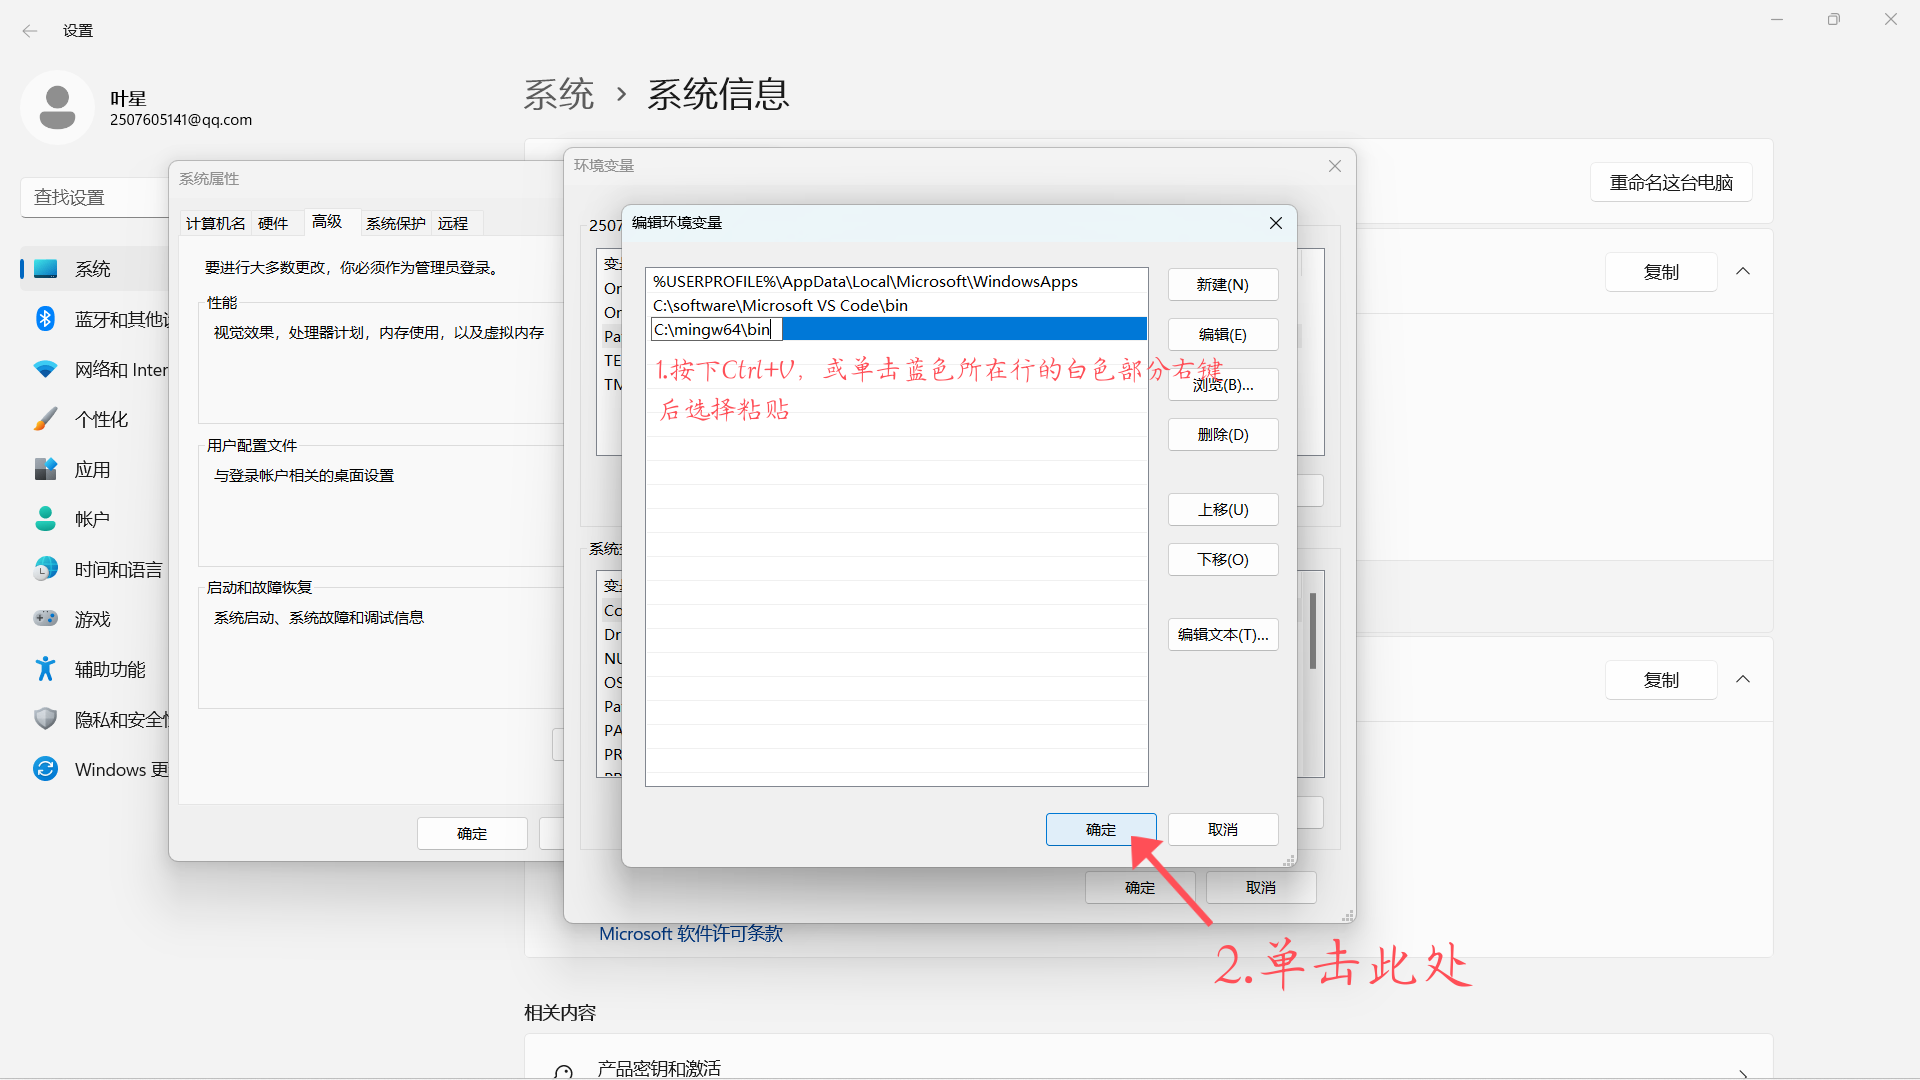Click the back arrow in Settings
The image size is (1920, 1080).
pyautogui.click(x=29, y=30)
